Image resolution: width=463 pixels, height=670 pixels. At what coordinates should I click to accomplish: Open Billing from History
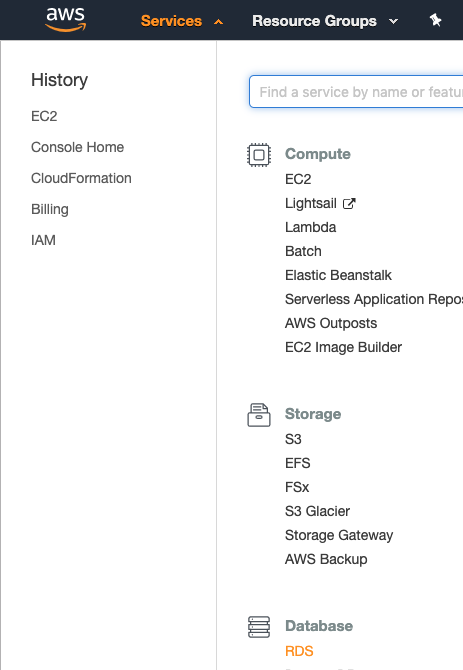[50, 209]
